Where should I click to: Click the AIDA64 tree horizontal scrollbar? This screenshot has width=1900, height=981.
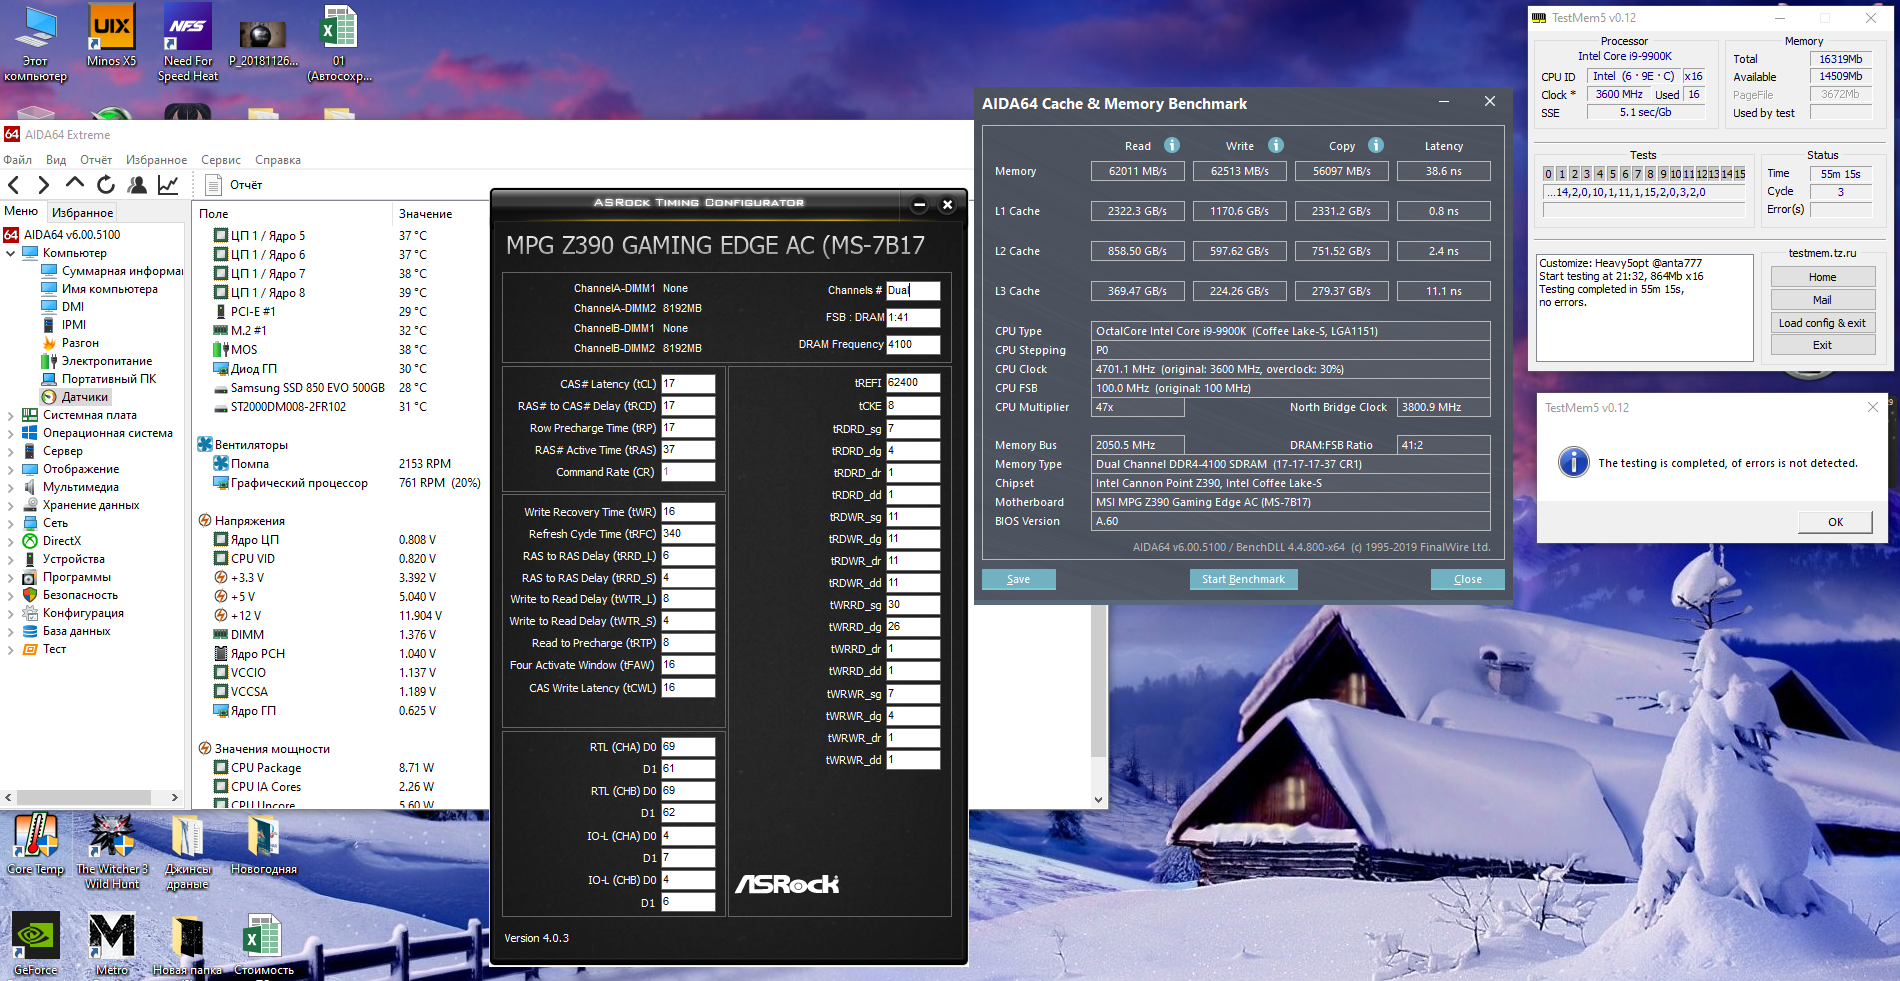click(84, 797)
